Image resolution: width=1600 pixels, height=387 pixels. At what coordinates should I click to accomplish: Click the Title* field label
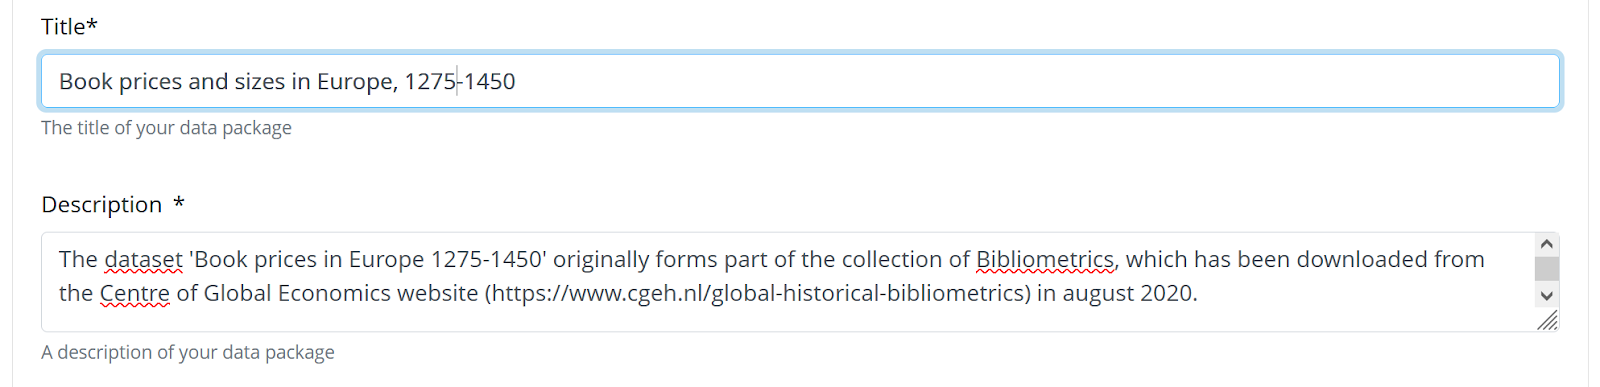click(69, 27)
